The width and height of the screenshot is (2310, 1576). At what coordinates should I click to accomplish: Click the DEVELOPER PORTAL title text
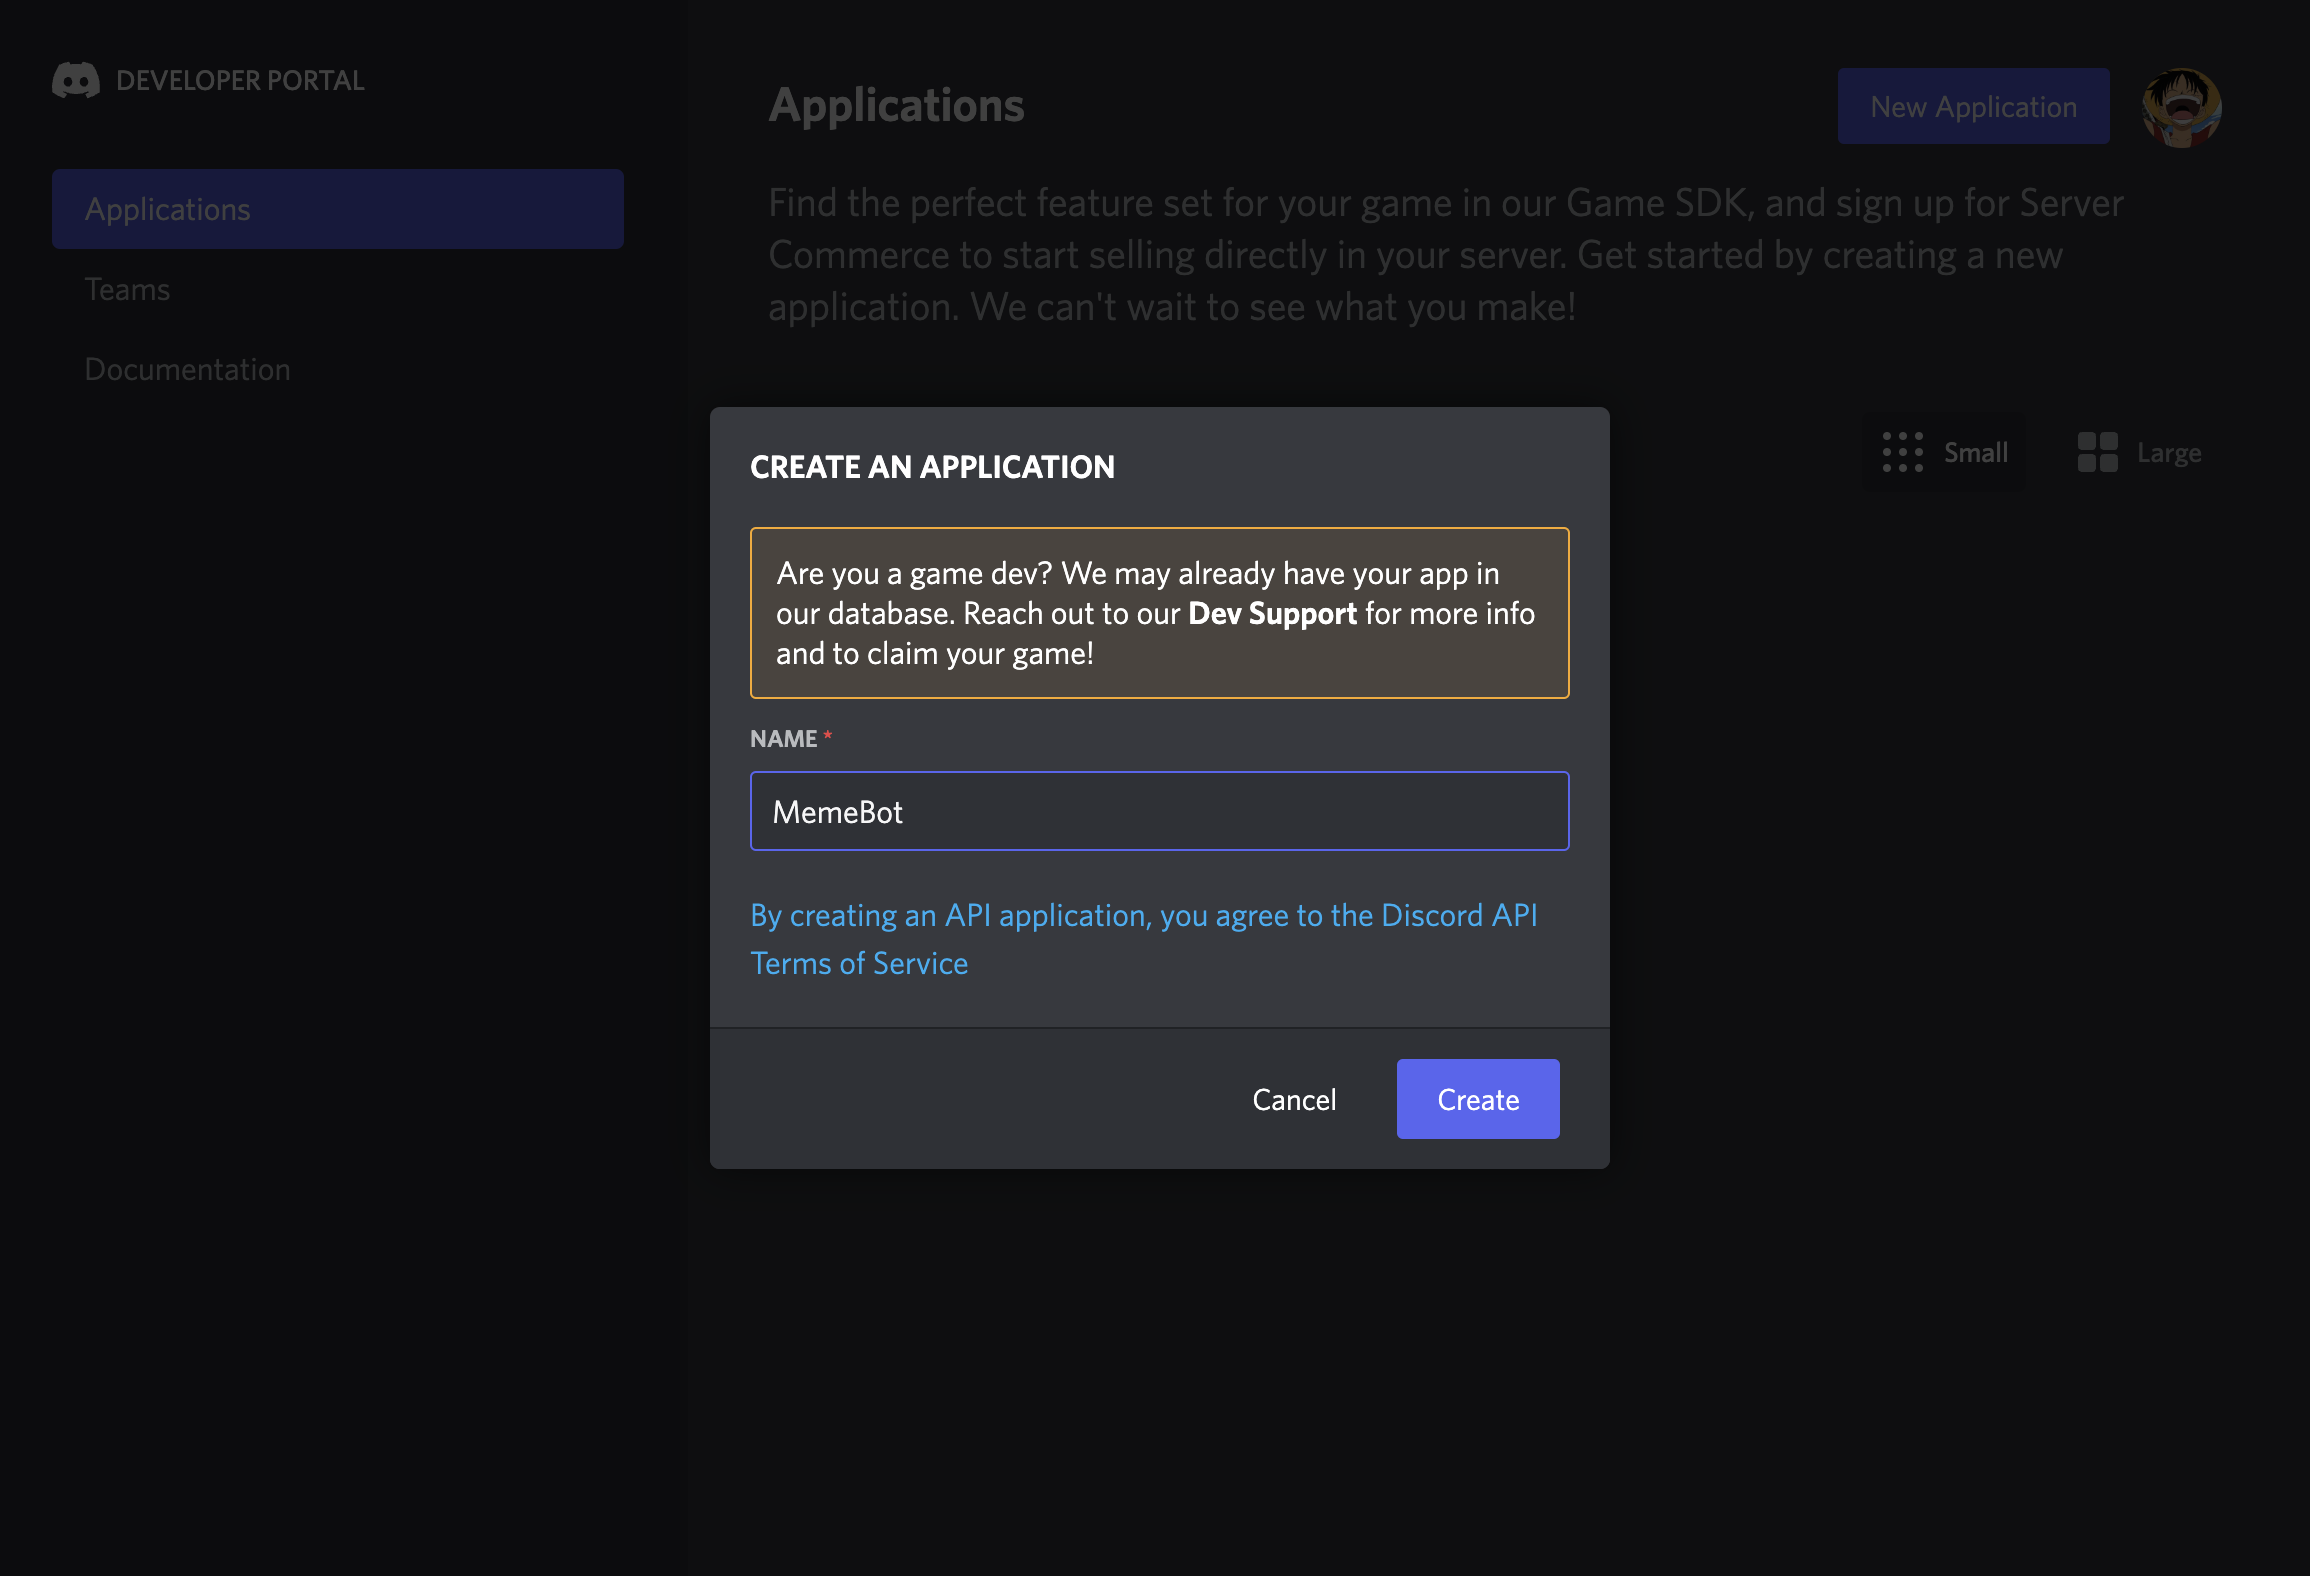[x=240, y=80]
